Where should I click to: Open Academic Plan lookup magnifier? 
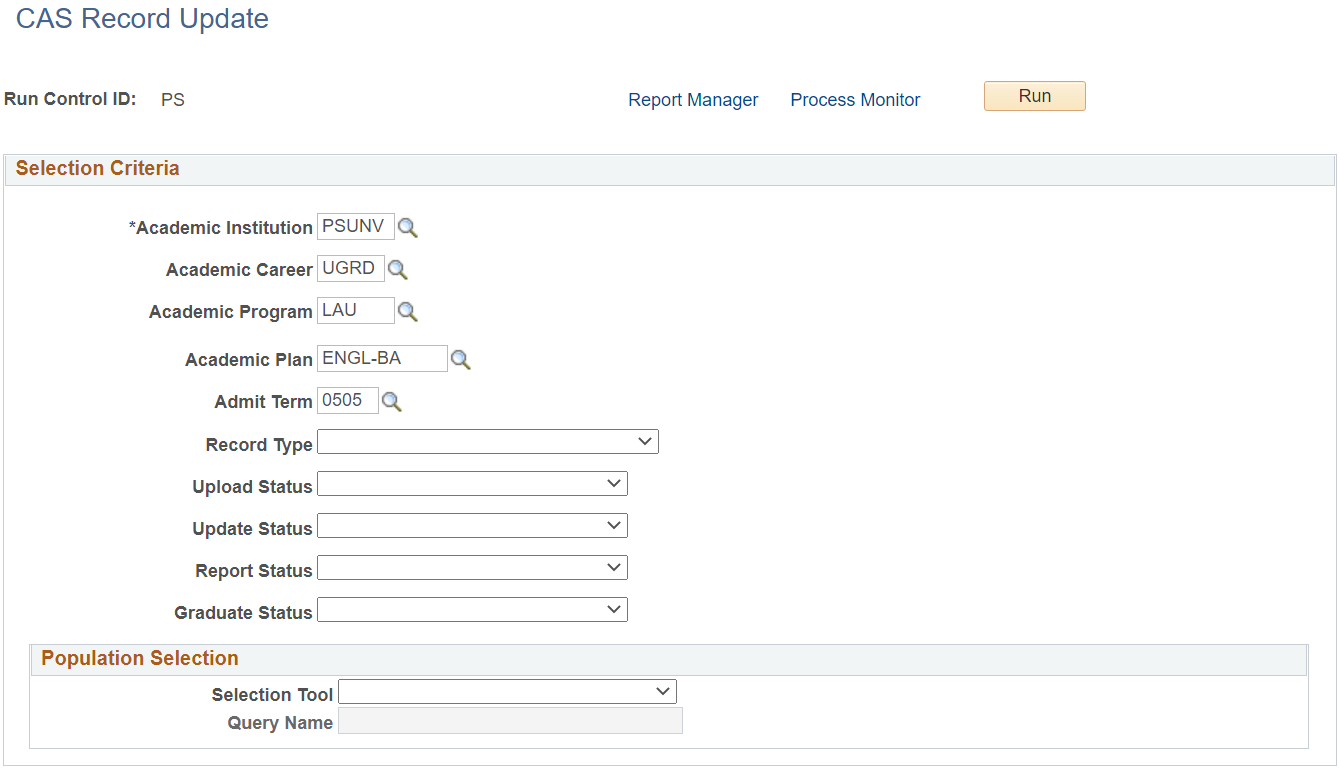point(460,360)
